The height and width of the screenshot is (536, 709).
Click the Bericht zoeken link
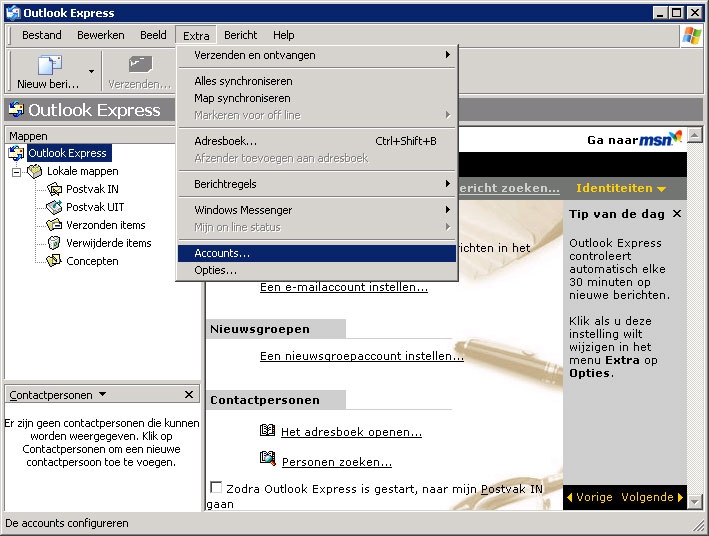[509, 188]
